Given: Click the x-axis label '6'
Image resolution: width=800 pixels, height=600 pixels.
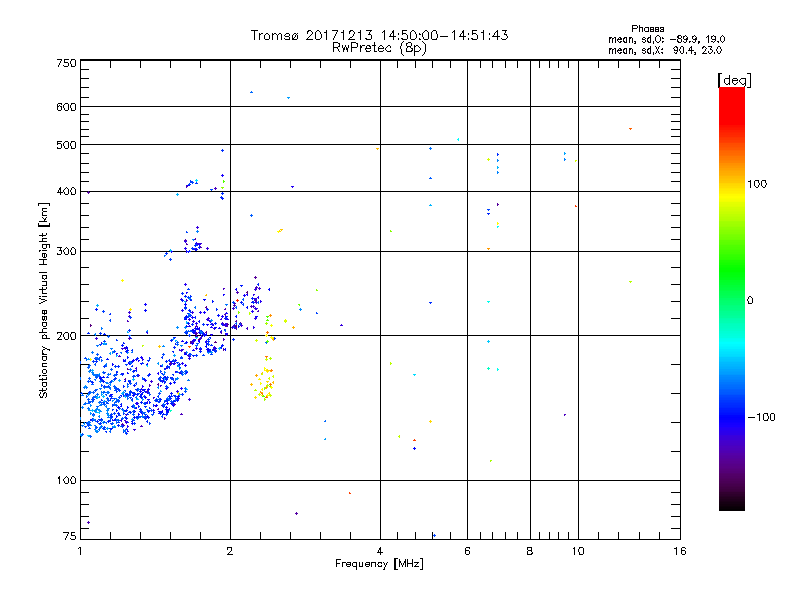Looking at the screenshot, I should click(x=467, y=551).
